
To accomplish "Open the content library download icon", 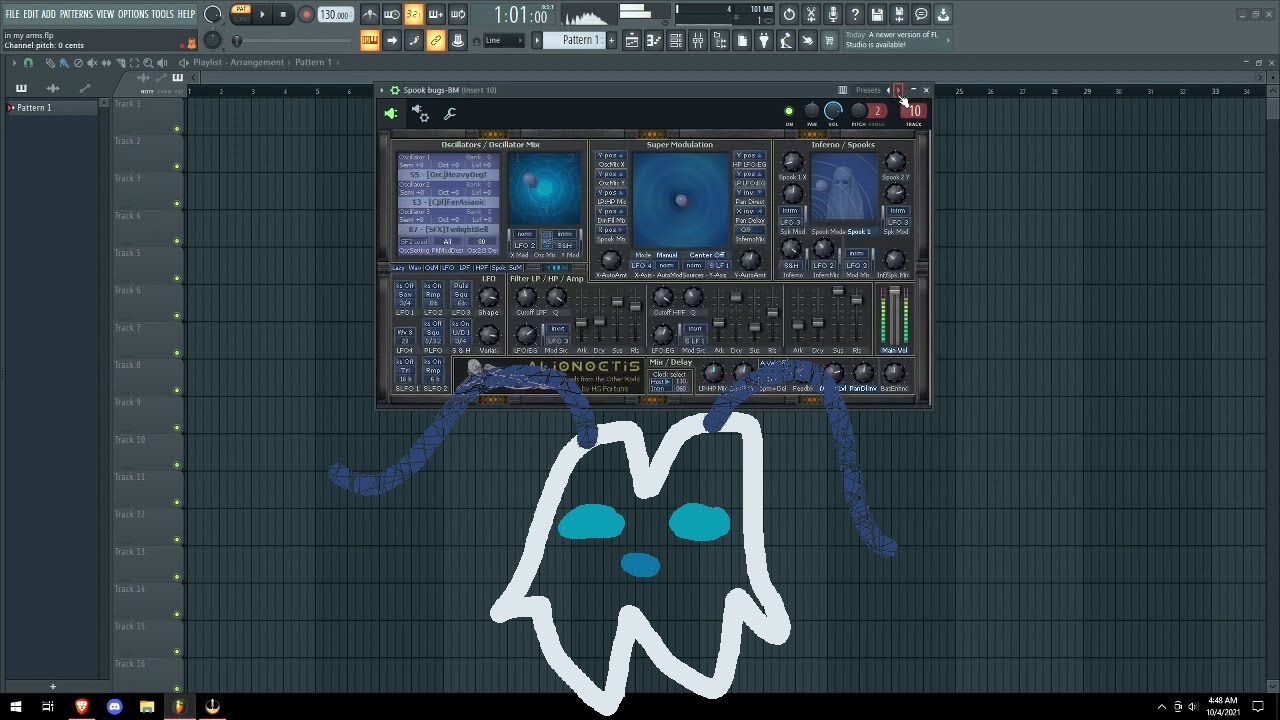I will point(943,15).
